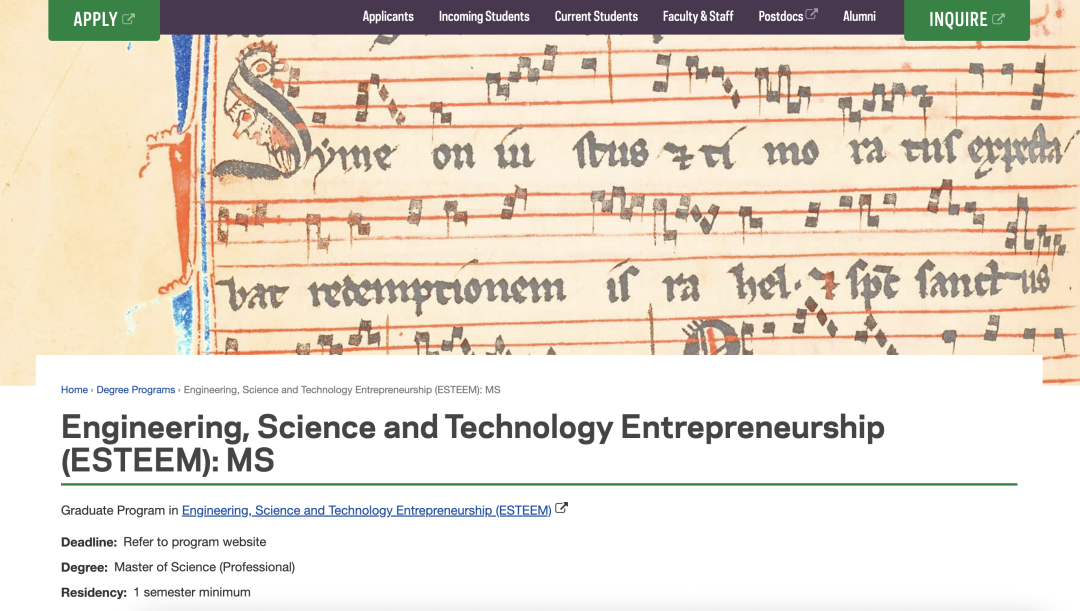
Task: Click the external link icon on APPLY
Action: coord(129,19)
